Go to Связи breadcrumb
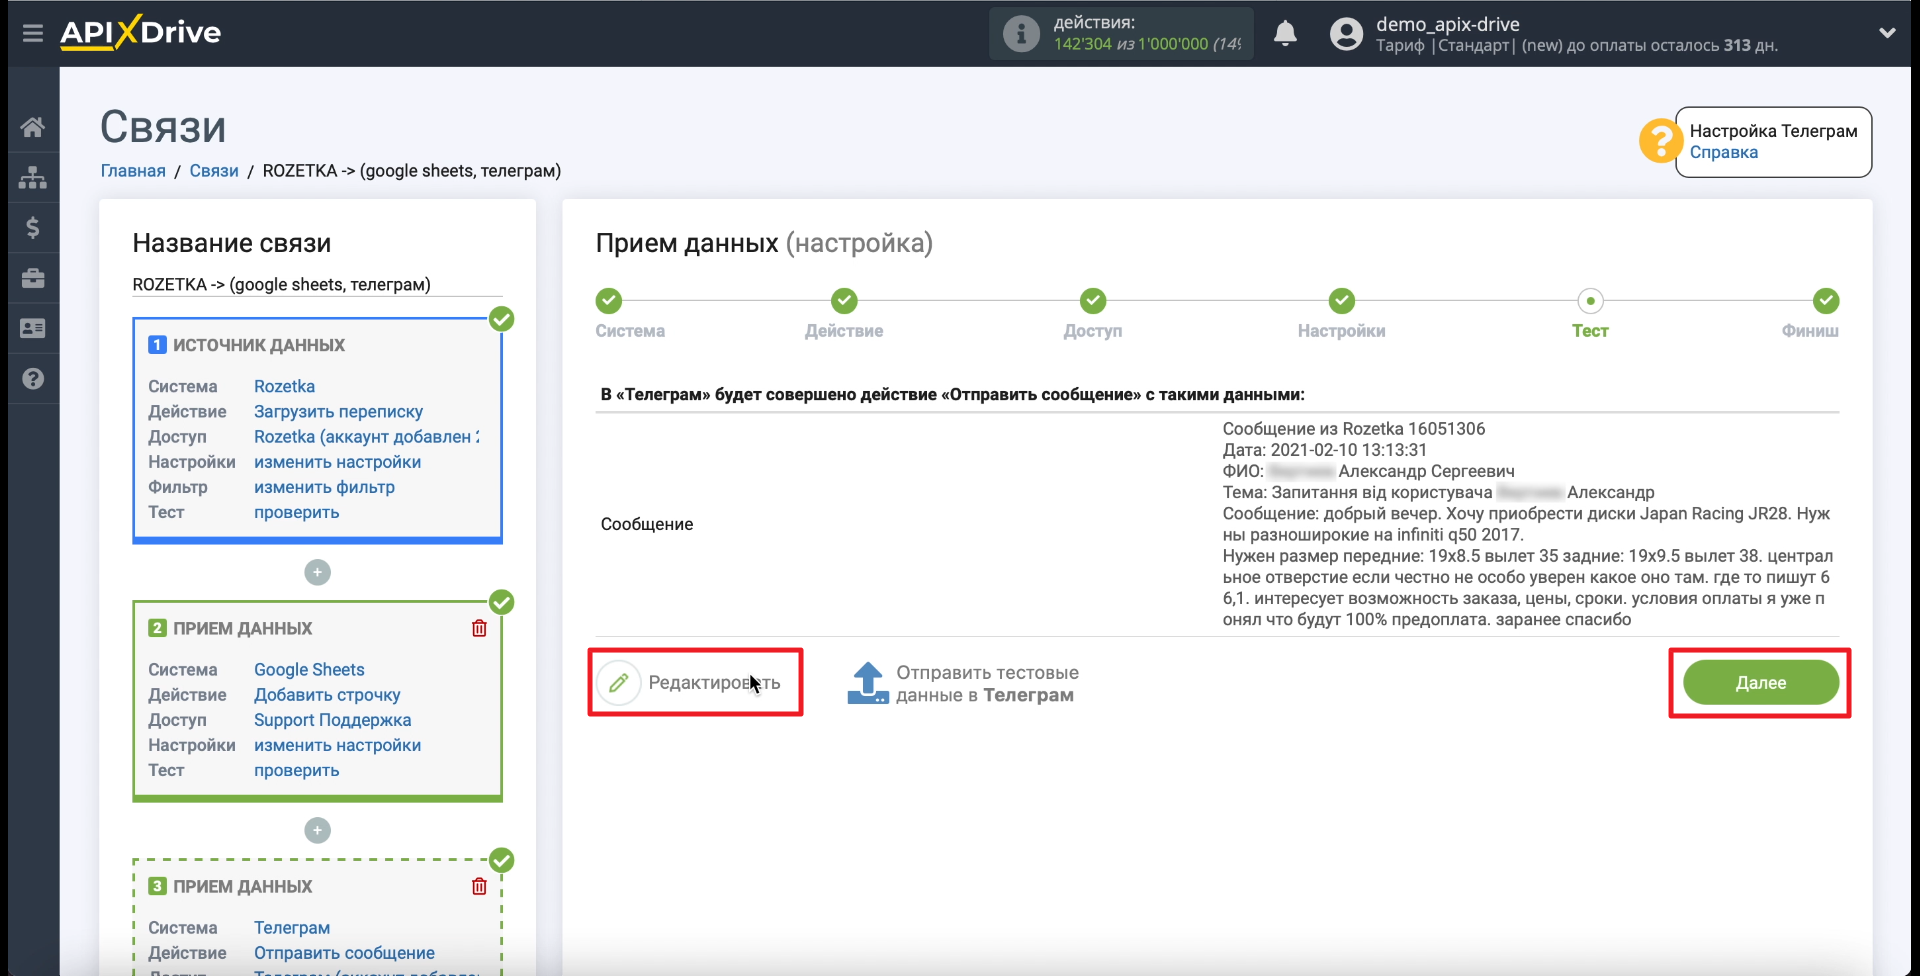Image resolution: width=1920 pixels, height=976 pixels. click(214, 171)
